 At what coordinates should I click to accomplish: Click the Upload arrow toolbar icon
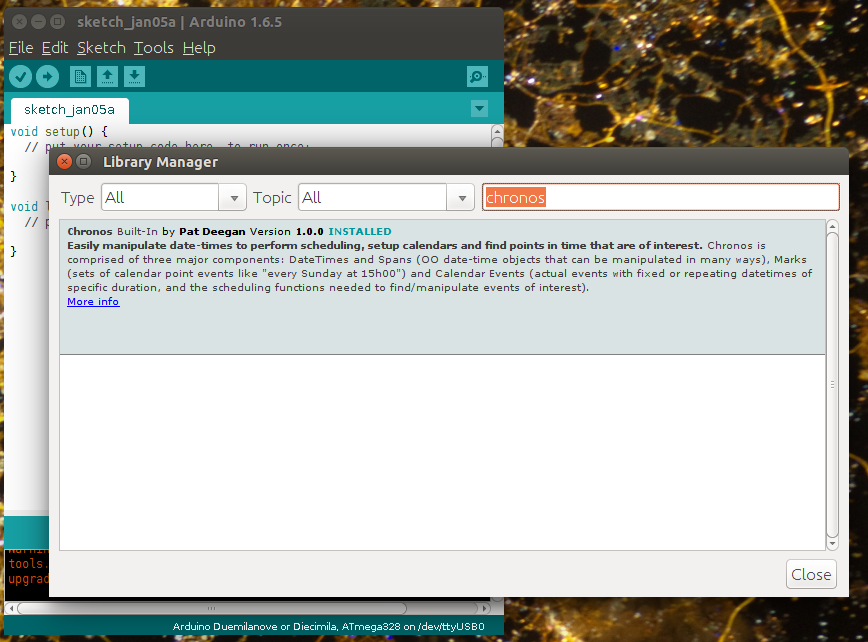coord(48,76)
